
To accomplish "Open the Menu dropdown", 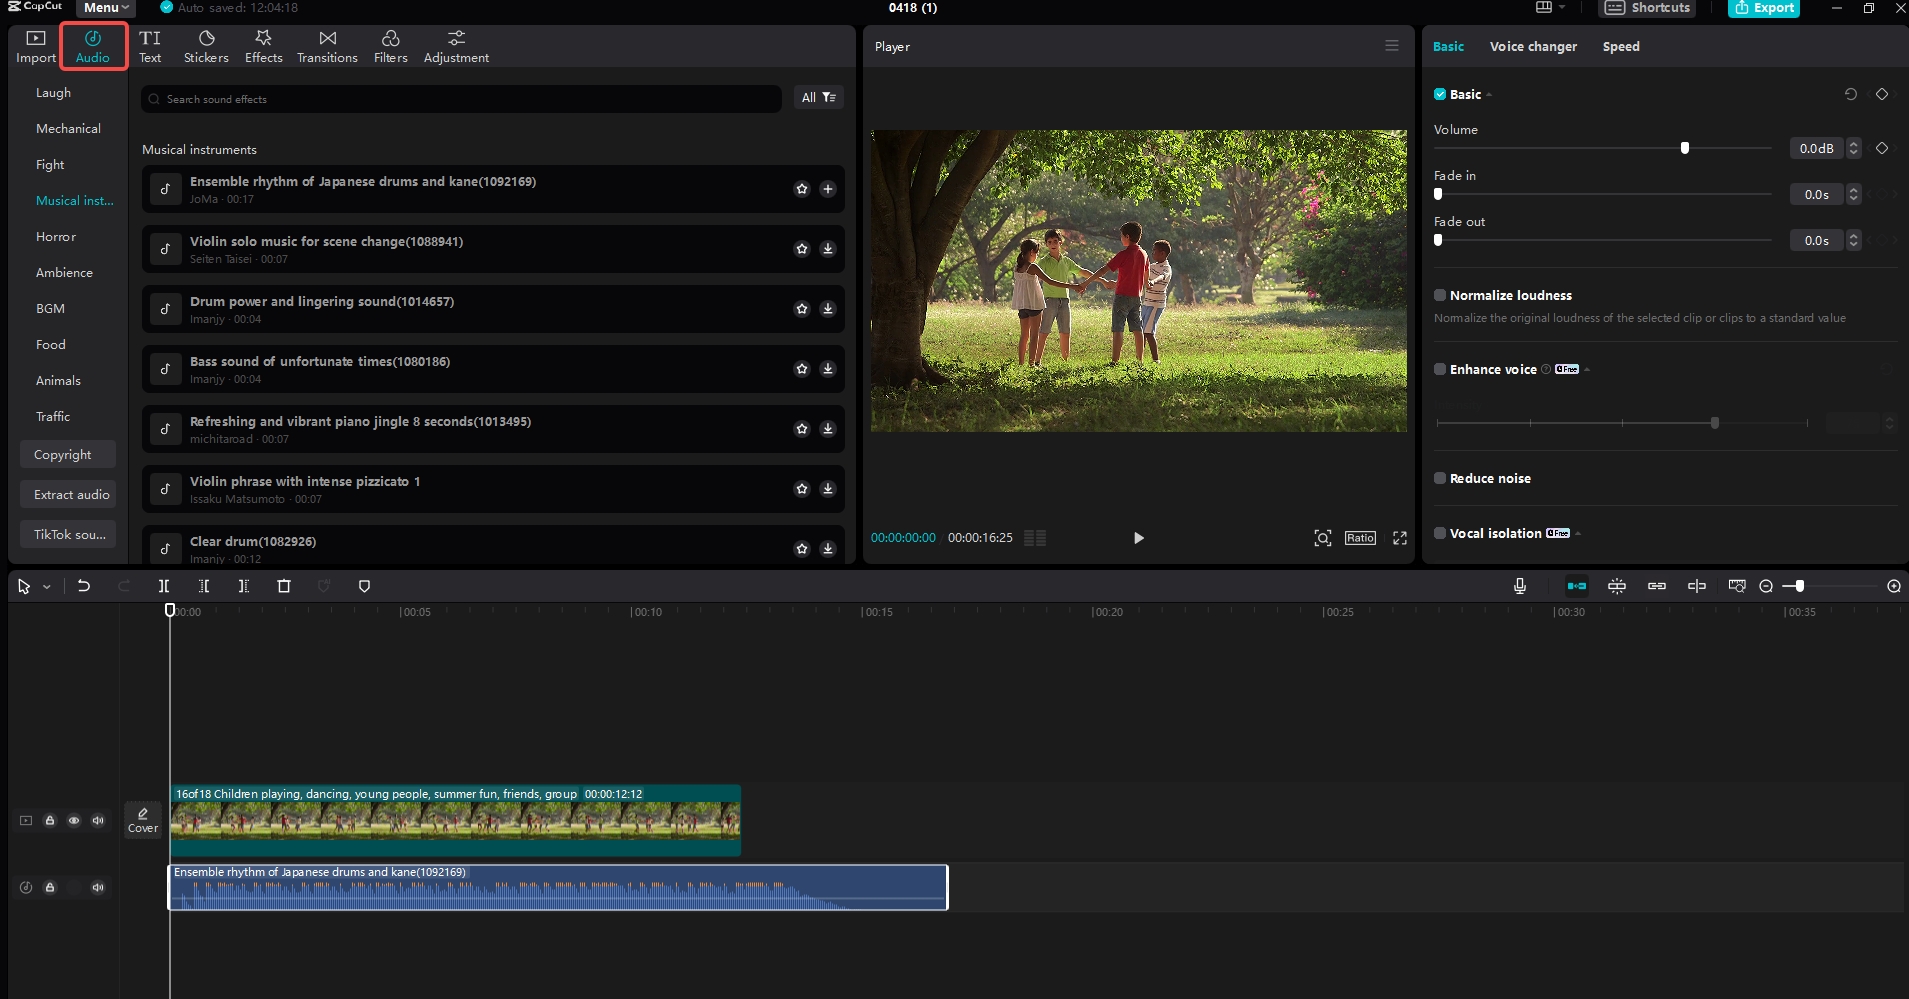I will pos(104,7).
